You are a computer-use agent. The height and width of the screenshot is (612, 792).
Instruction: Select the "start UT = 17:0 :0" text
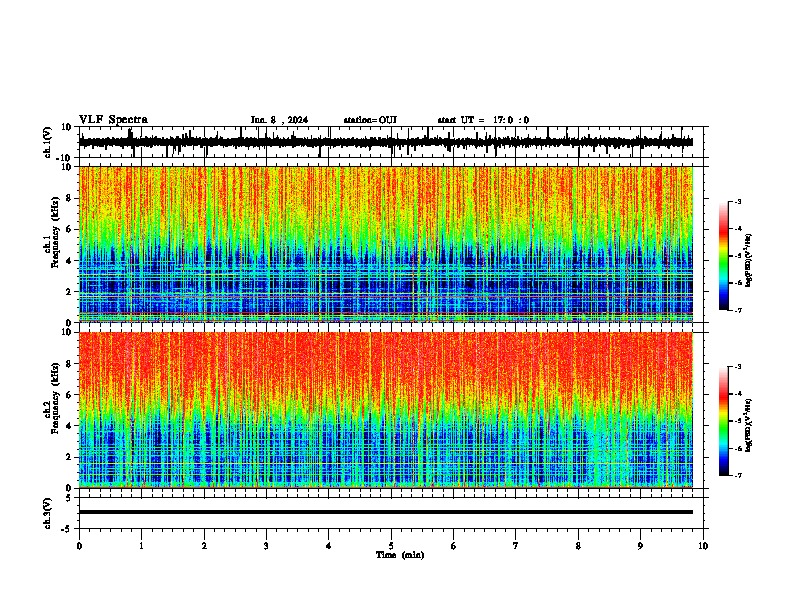(483, 120)
